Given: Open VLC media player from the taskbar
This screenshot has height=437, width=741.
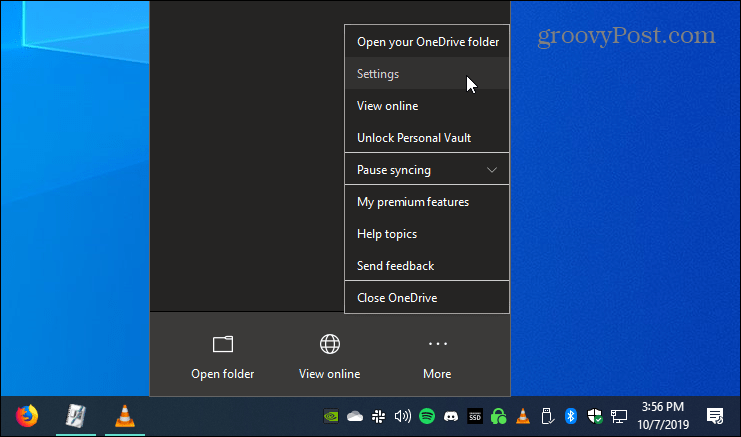Looking at the screenshot, I should [x=125, y=416].
